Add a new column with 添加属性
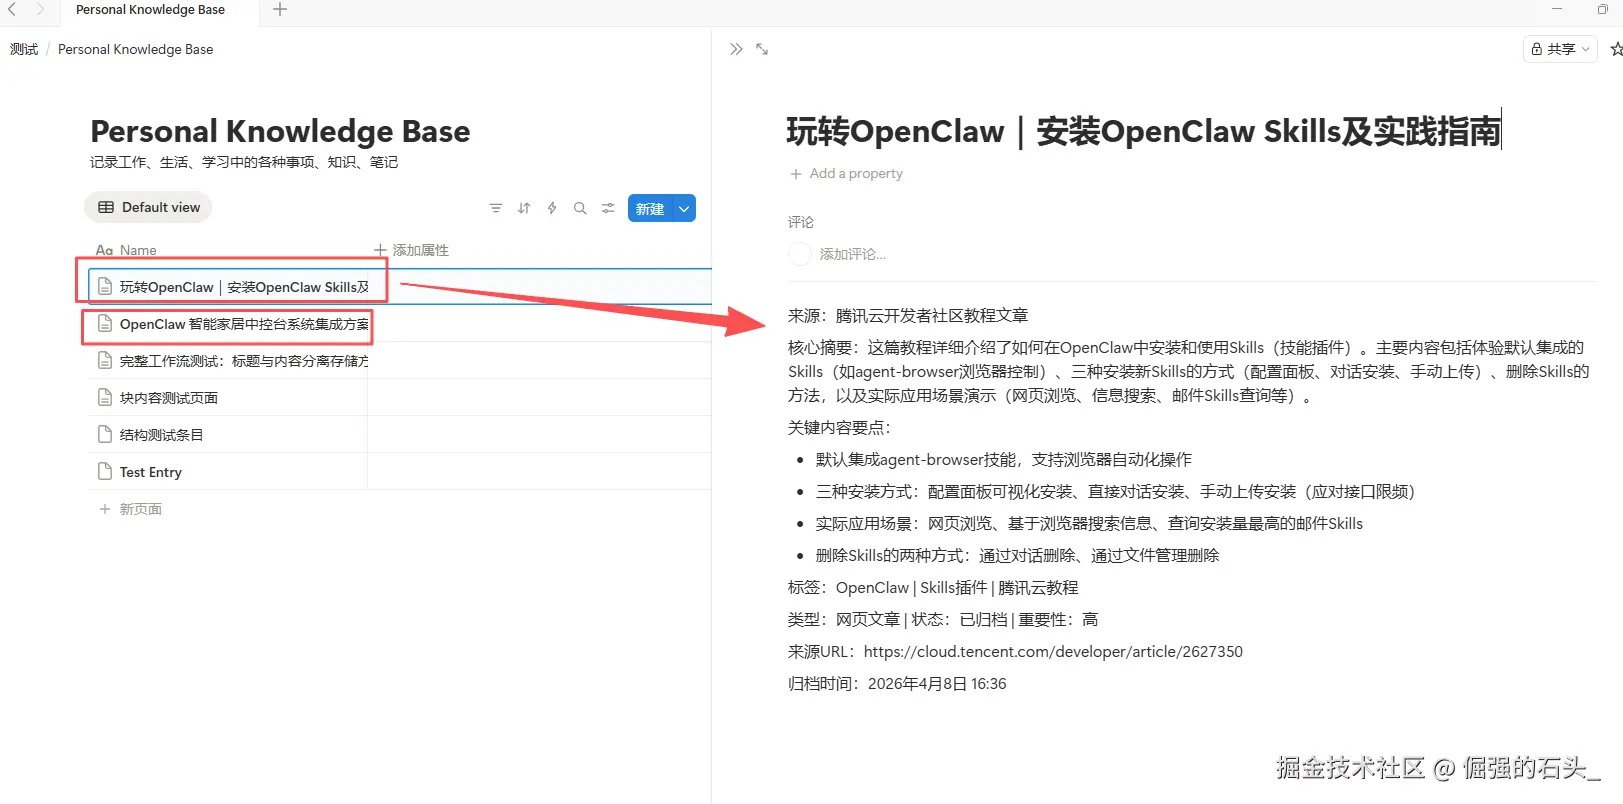Viewport: 1623px width, 804px height. tap(411, 250)
